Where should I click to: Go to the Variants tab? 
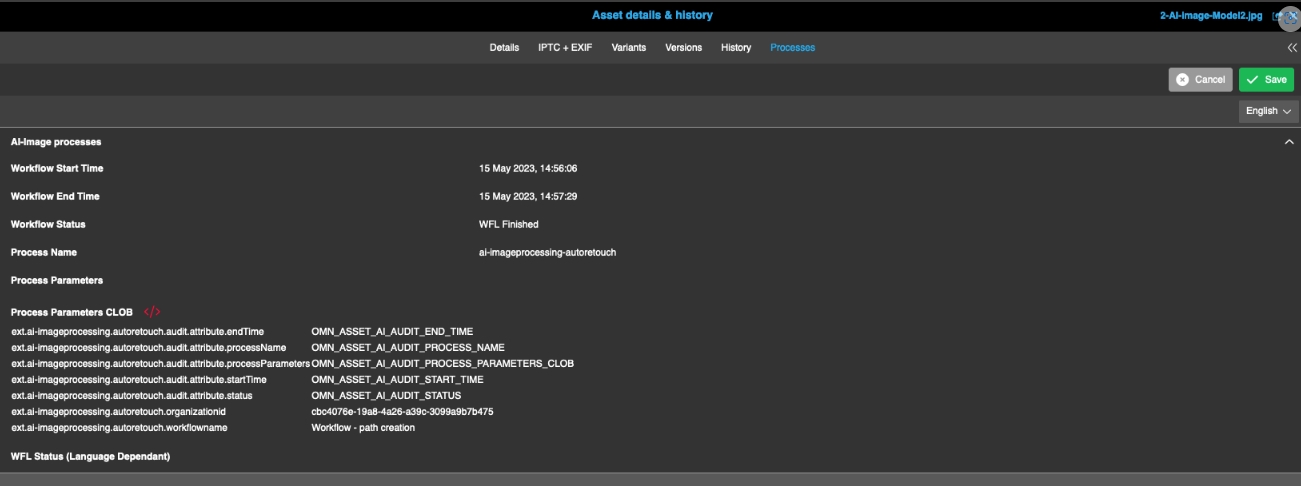pyautogui.click(x=629, y=48)
